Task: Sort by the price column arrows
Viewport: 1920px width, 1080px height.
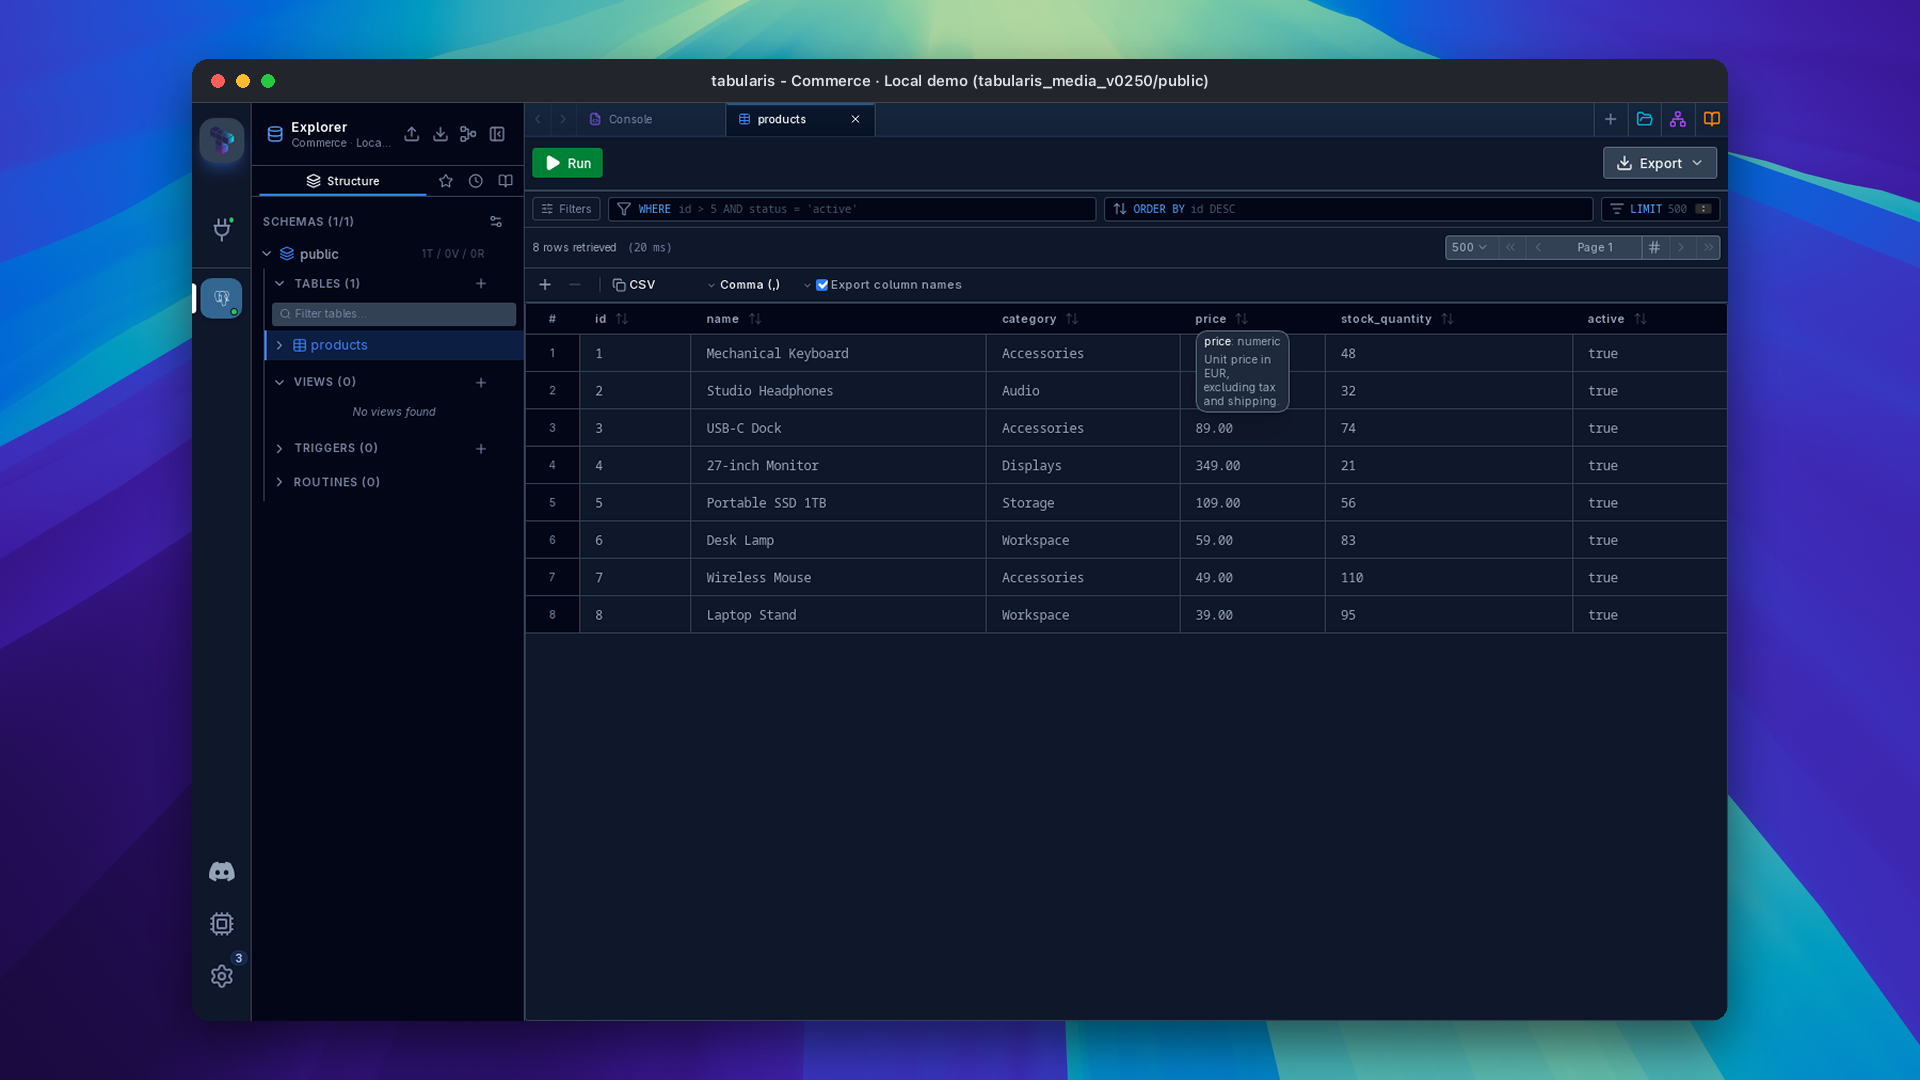Action: [1242, 319]
